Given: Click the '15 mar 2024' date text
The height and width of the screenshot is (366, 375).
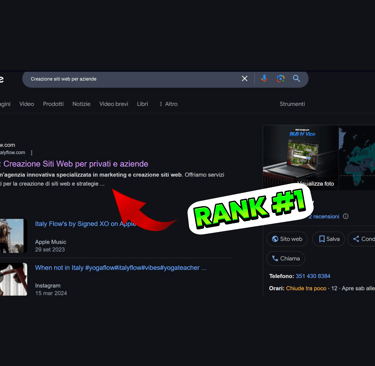Looking at the screenshot, I should pos(51,293).
